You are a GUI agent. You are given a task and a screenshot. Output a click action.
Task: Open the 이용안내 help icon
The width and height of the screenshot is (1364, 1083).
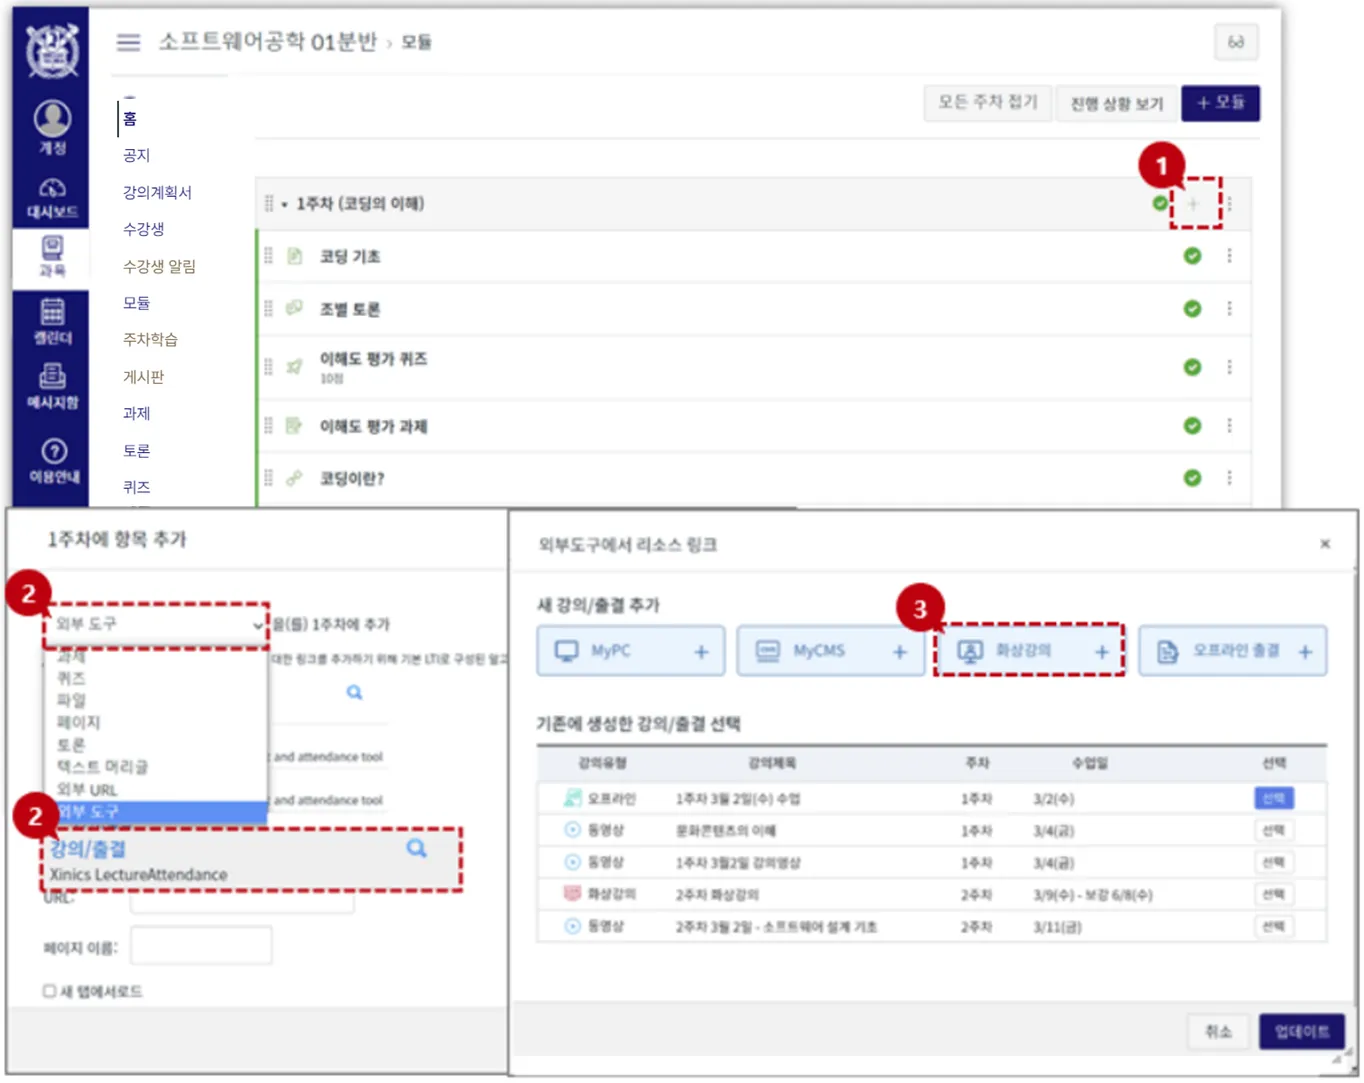tap(53, 460)
